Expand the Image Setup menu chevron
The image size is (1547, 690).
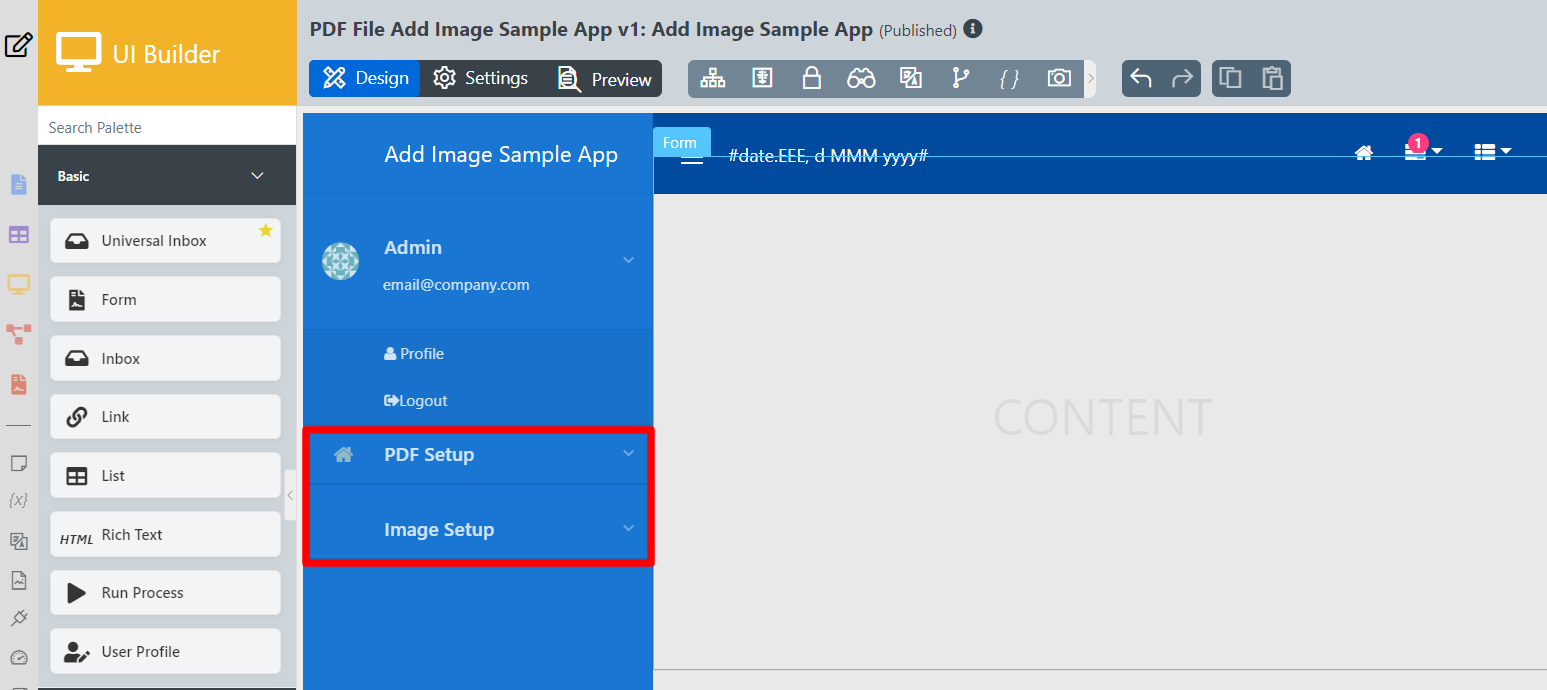pos(628,528)
